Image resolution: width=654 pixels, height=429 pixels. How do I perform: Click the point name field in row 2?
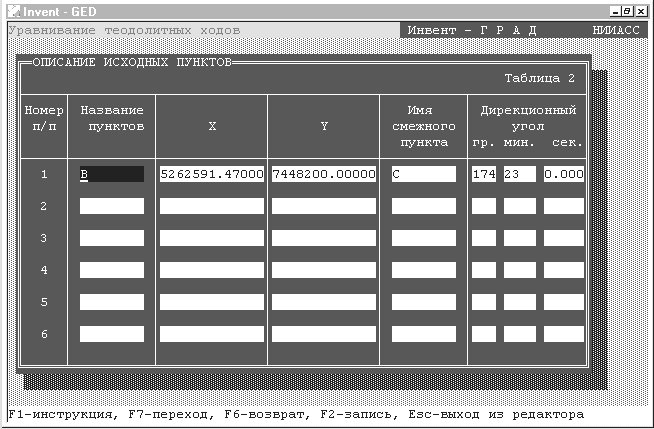(112, 206)
